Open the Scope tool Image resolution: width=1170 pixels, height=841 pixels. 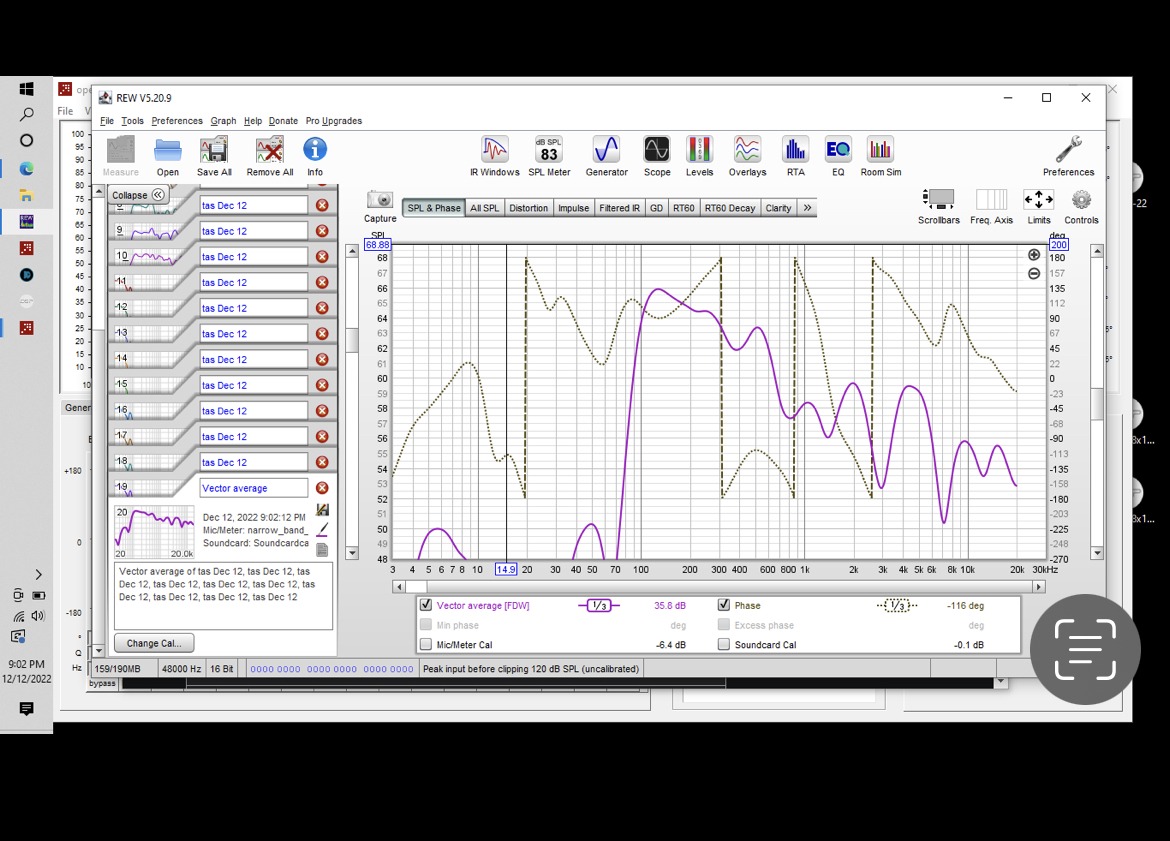pos(657,156)
